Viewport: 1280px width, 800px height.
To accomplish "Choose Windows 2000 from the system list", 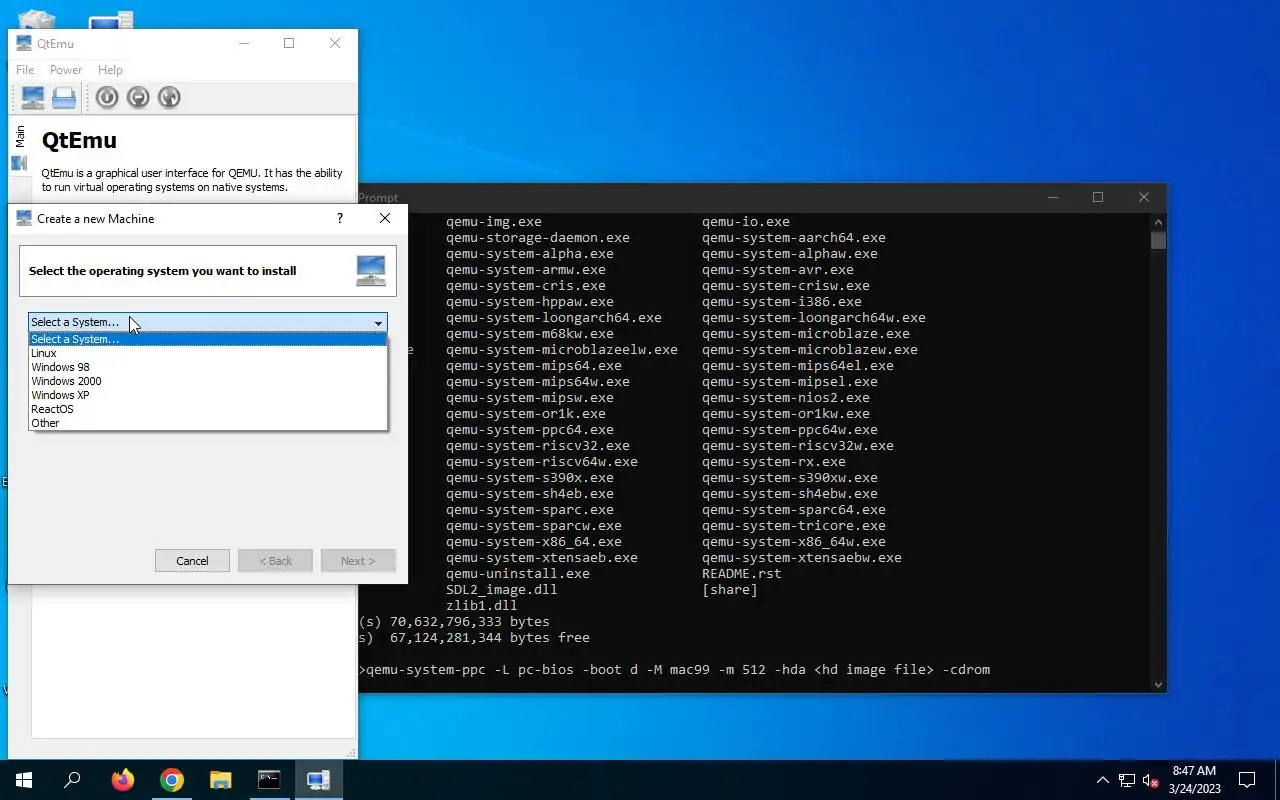I will (x=208, y=381).
